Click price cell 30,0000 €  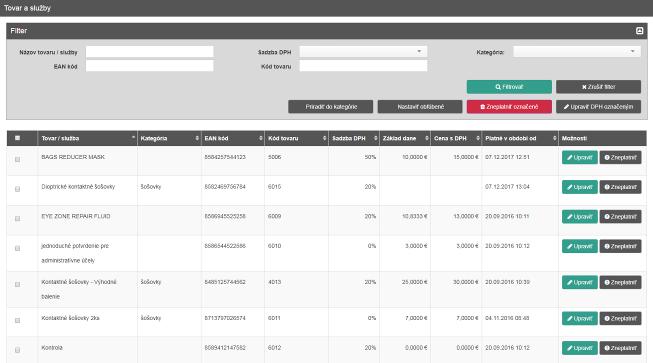[466, 282]
